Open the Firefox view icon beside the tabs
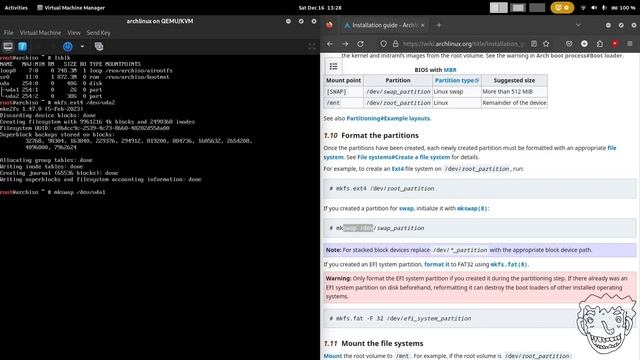Viewport: 640px width, 360px height. pyautogui.click(x=329, y=25)
